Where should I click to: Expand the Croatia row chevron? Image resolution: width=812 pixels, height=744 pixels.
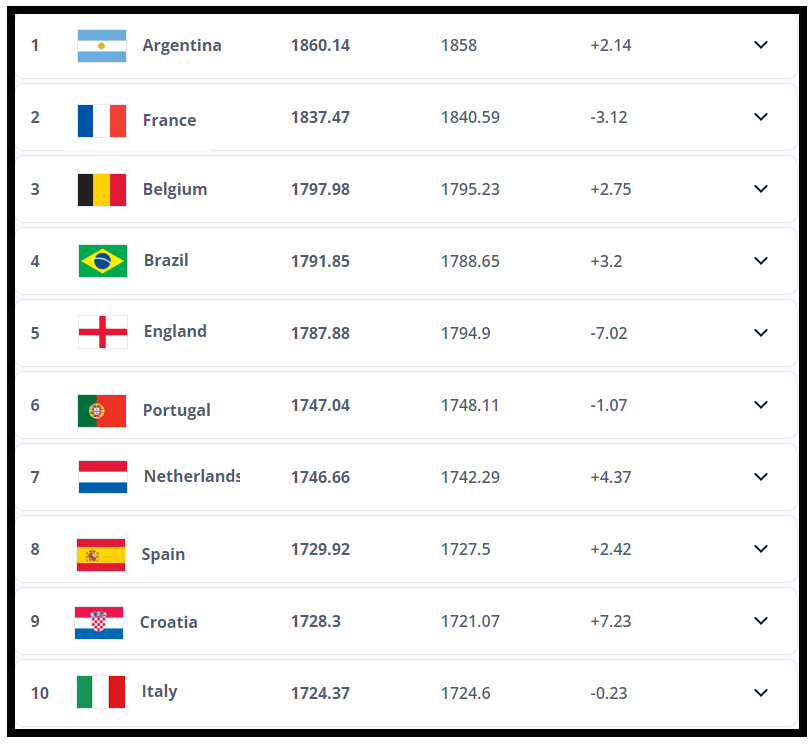(761, 621)
